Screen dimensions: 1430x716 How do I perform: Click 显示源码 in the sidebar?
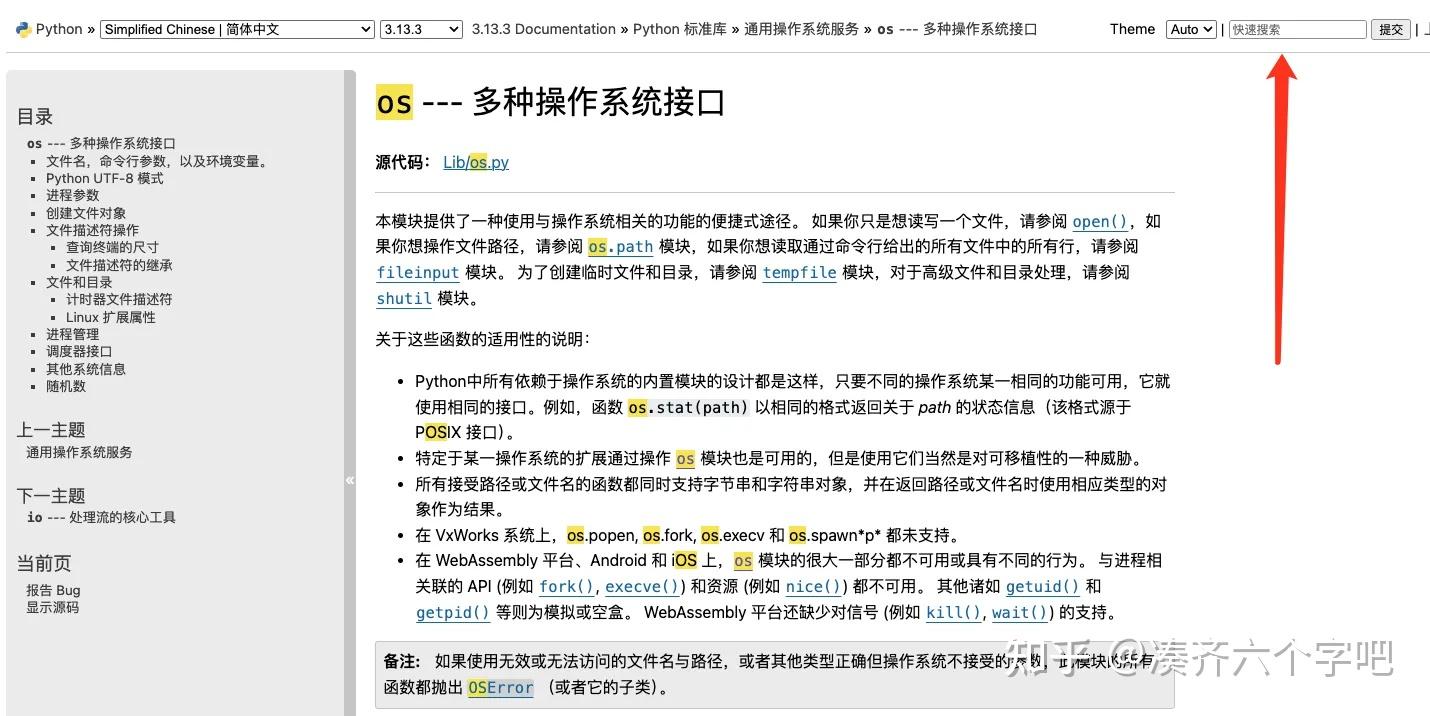click(52, 608)
